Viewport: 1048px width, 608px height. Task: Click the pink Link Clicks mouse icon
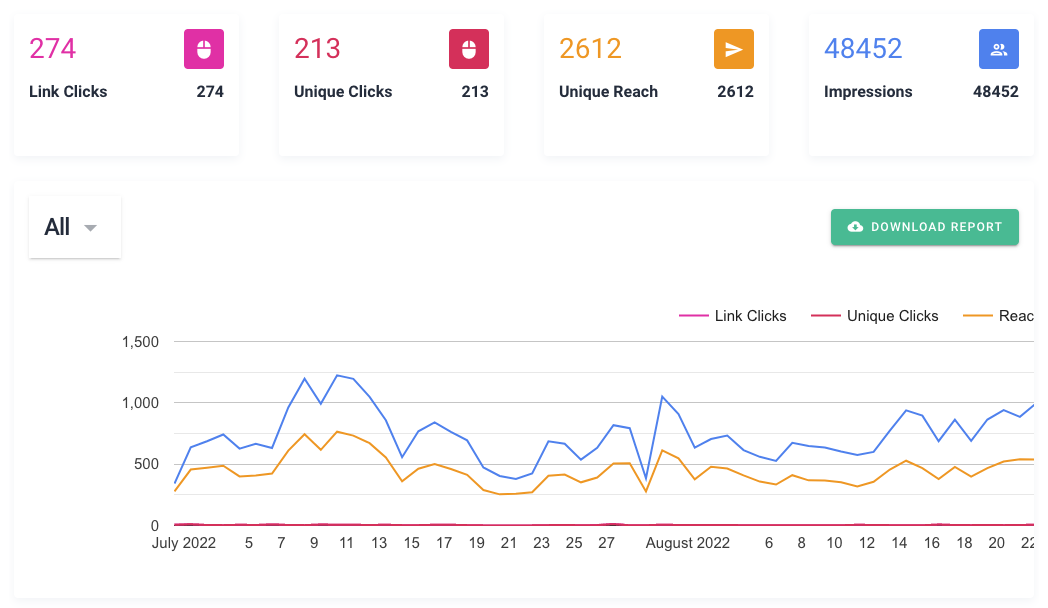(204, 49)
